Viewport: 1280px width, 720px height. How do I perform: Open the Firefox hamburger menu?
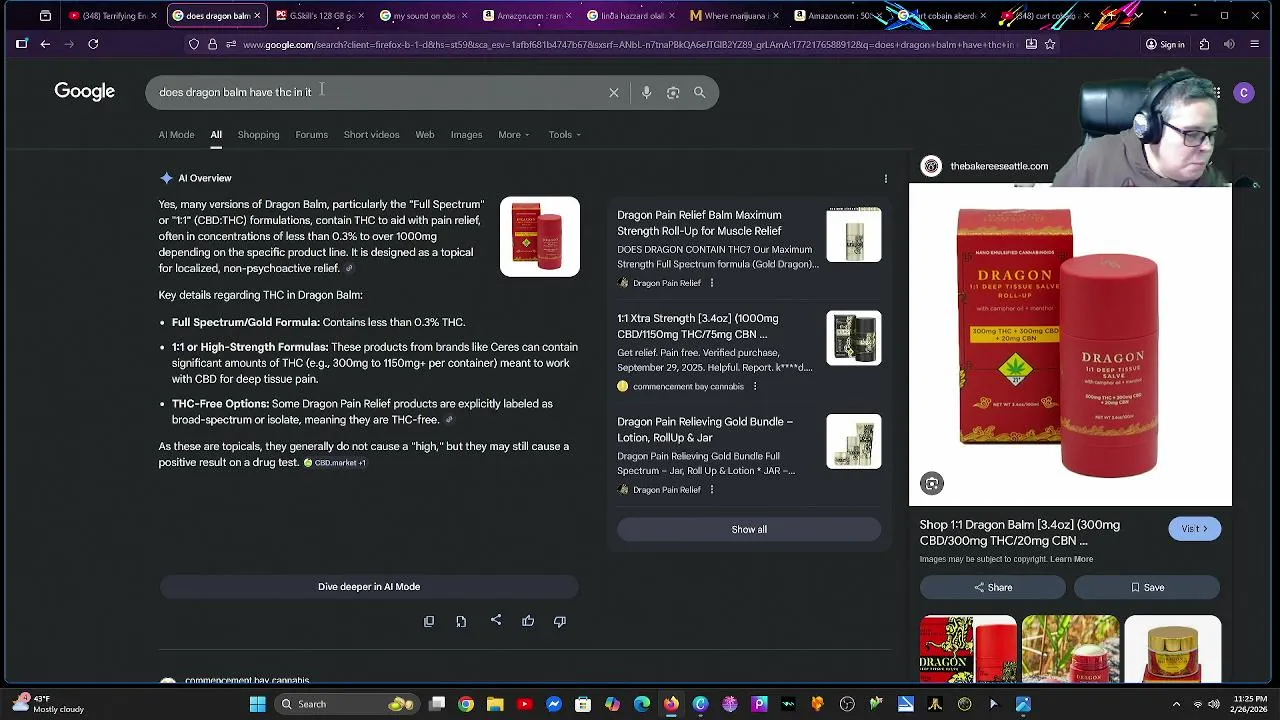click(x=1254, y=44)
